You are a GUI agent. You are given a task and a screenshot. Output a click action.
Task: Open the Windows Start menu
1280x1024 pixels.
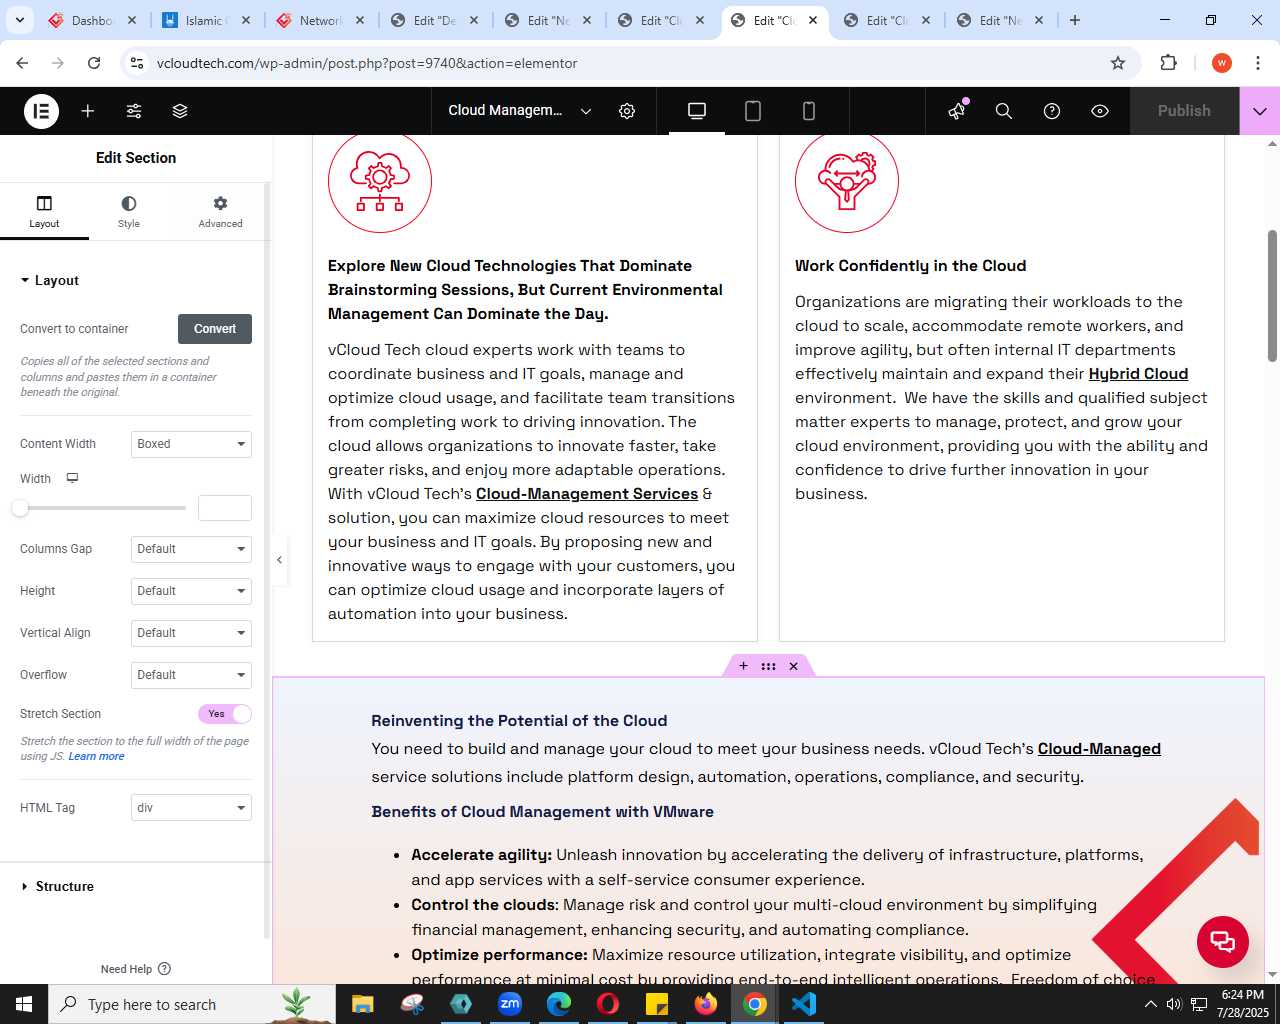(24, 1004)
